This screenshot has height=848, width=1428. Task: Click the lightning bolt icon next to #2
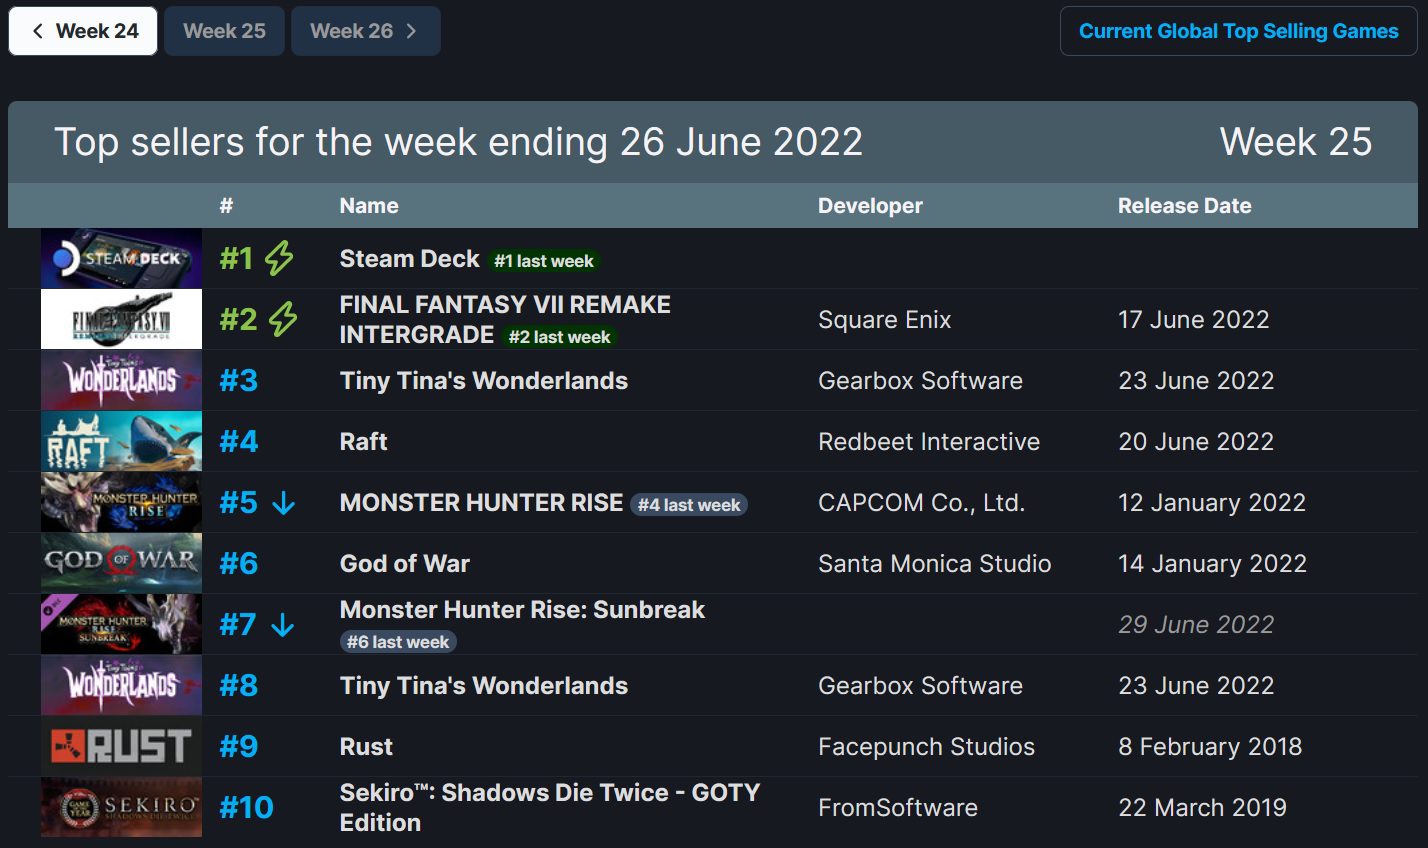click(x=283, y=319)
